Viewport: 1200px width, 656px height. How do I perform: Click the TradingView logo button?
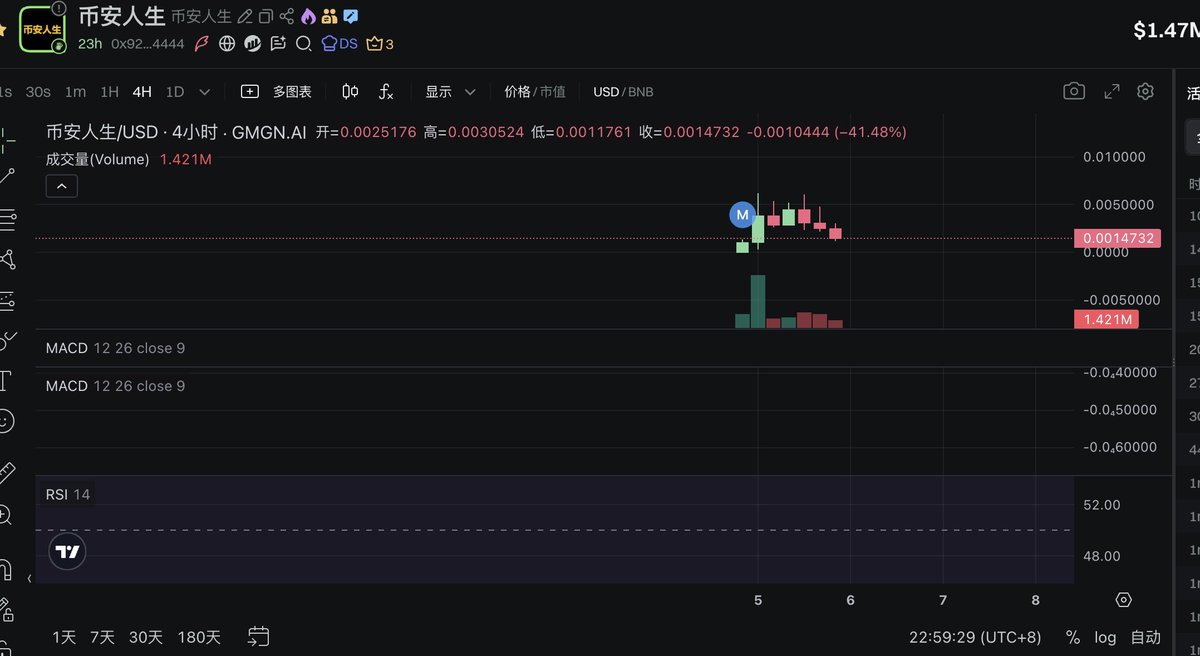coord(67,551)
